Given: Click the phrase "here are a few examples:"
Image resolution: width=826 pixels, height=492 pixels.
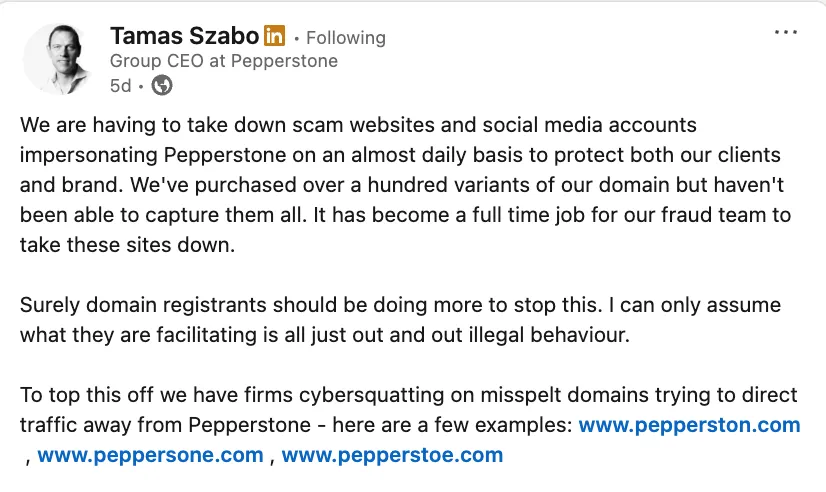Looking at the screenshot, I should (x=453, y=425).
